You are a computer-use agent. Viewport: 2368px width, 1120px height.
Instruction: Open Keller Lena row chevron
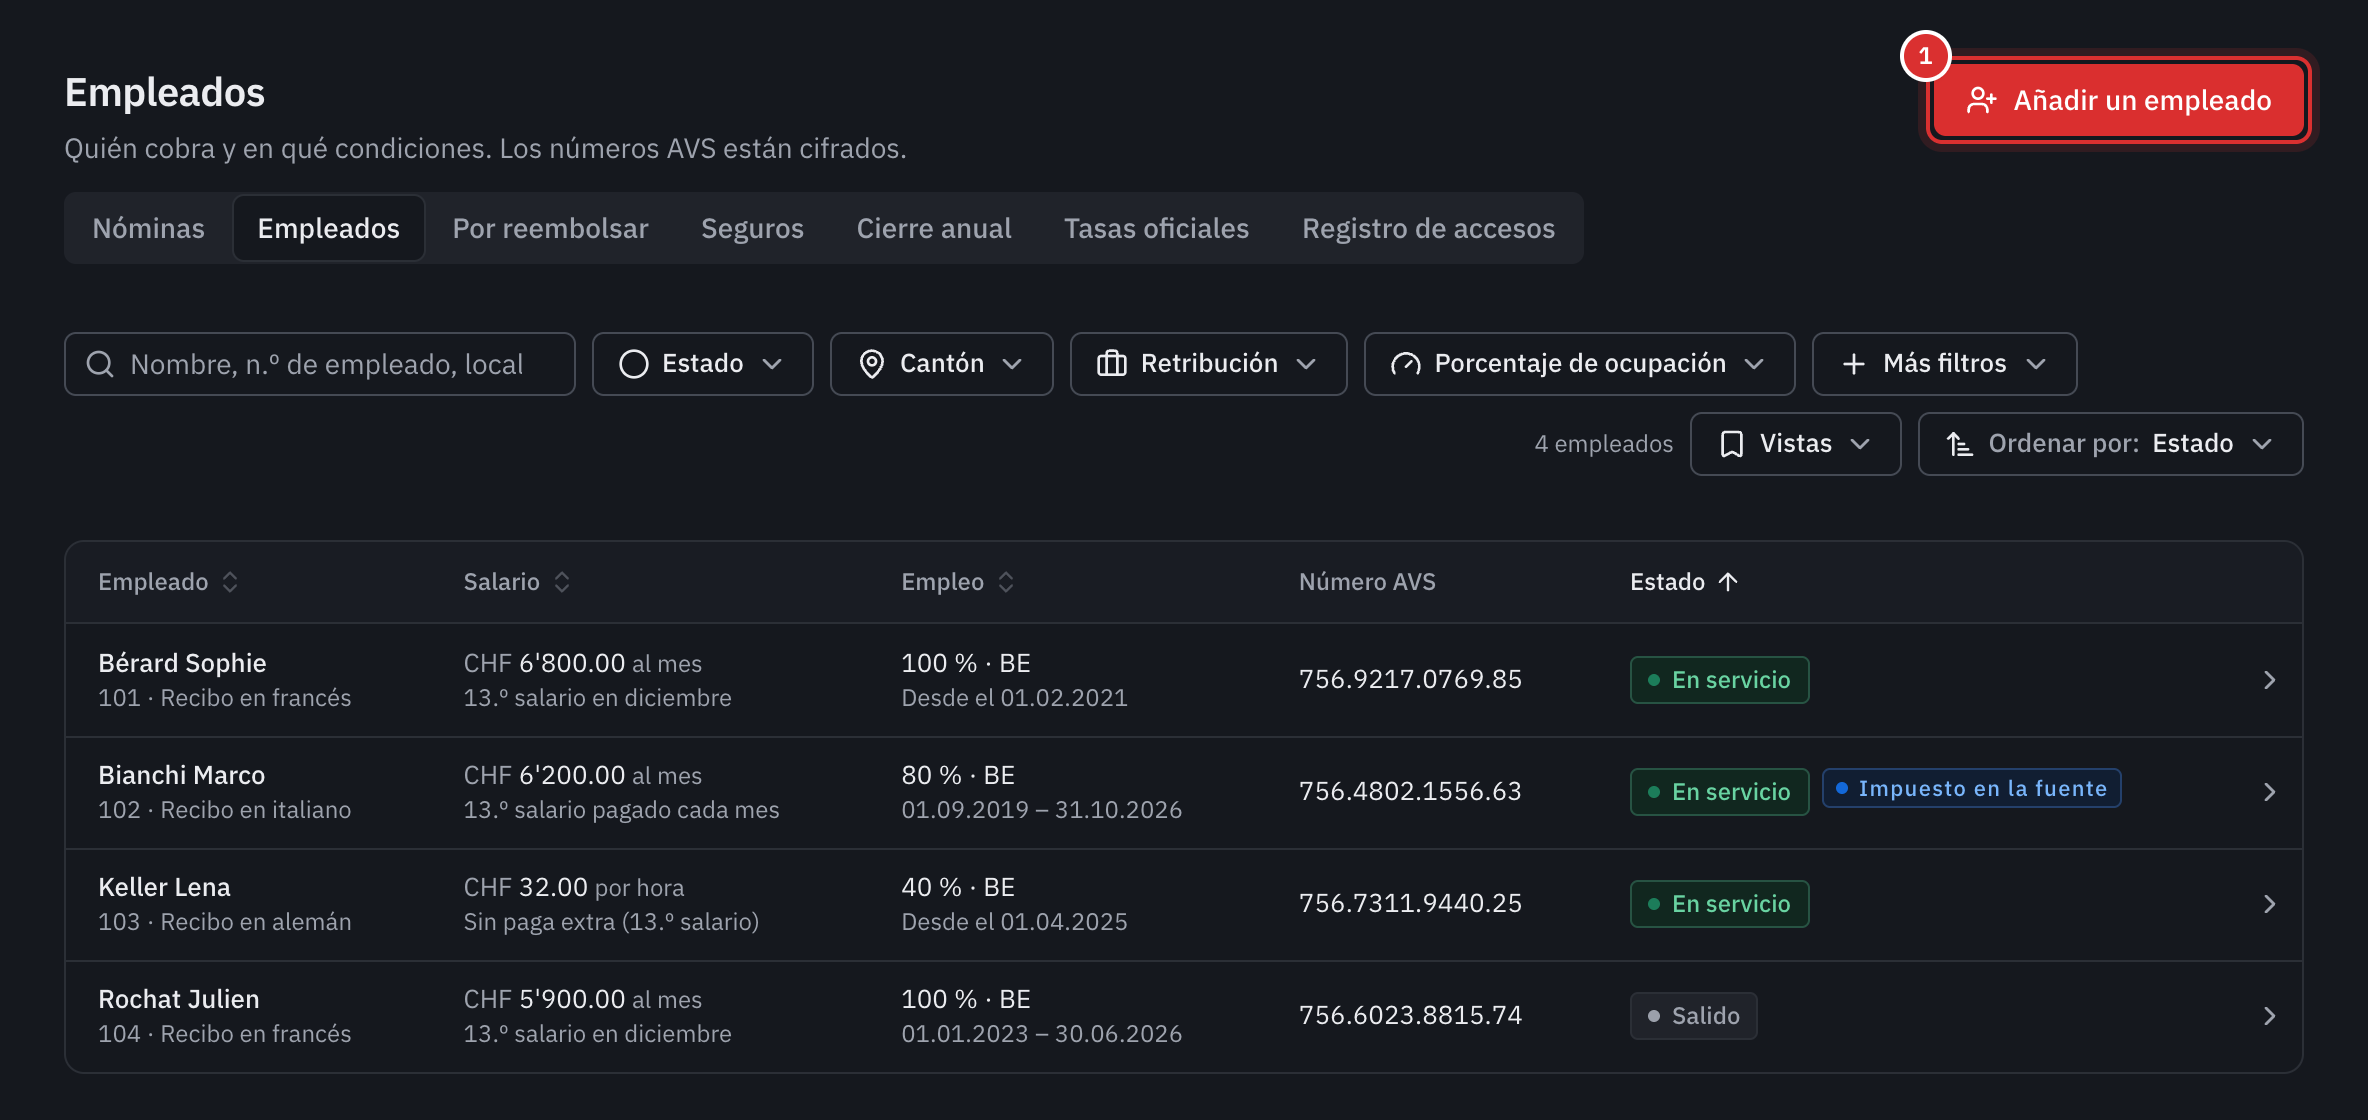(x=2269, y=904)
